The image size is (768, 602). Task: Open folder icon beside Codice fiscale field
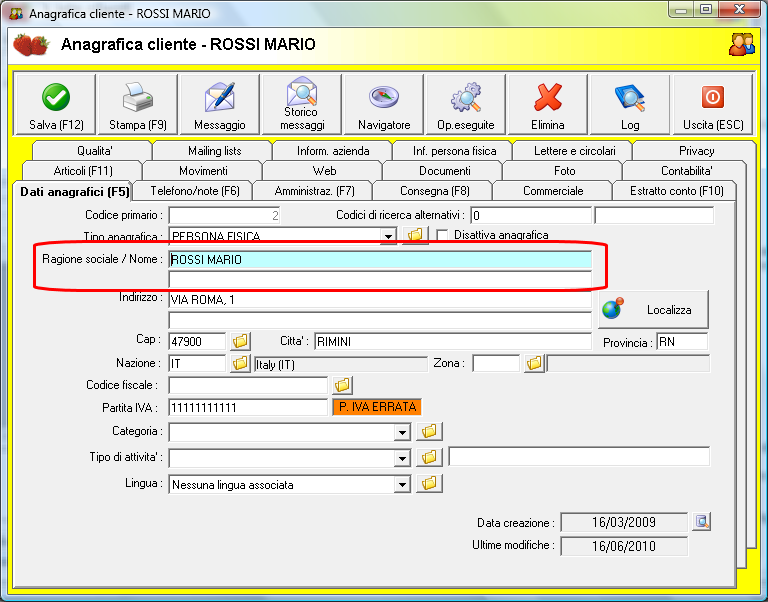click(342, 385)
